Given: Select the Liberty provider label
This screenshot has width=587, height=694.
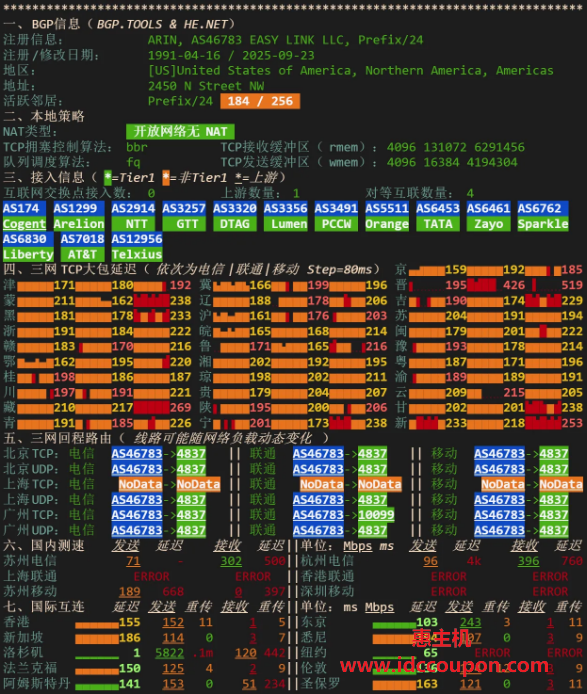Looking at the screenshot, I should [x=28, y=254].
